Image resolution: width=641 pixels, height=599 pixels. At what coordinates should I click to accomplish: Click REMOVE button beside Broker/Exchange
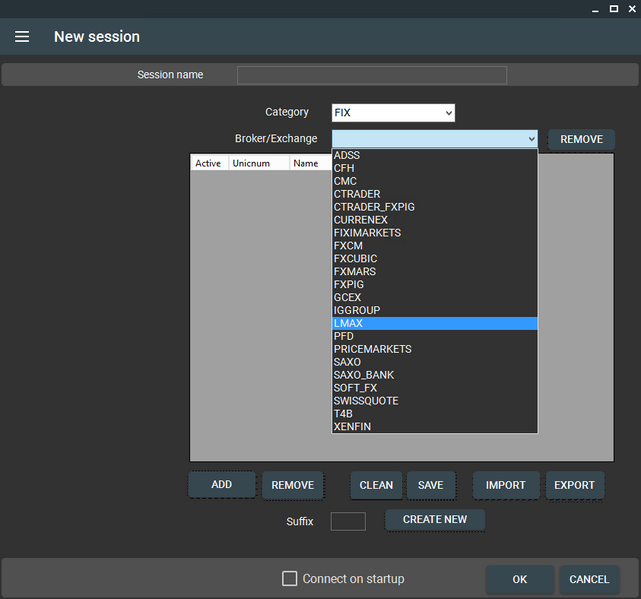tap(581, 139)
